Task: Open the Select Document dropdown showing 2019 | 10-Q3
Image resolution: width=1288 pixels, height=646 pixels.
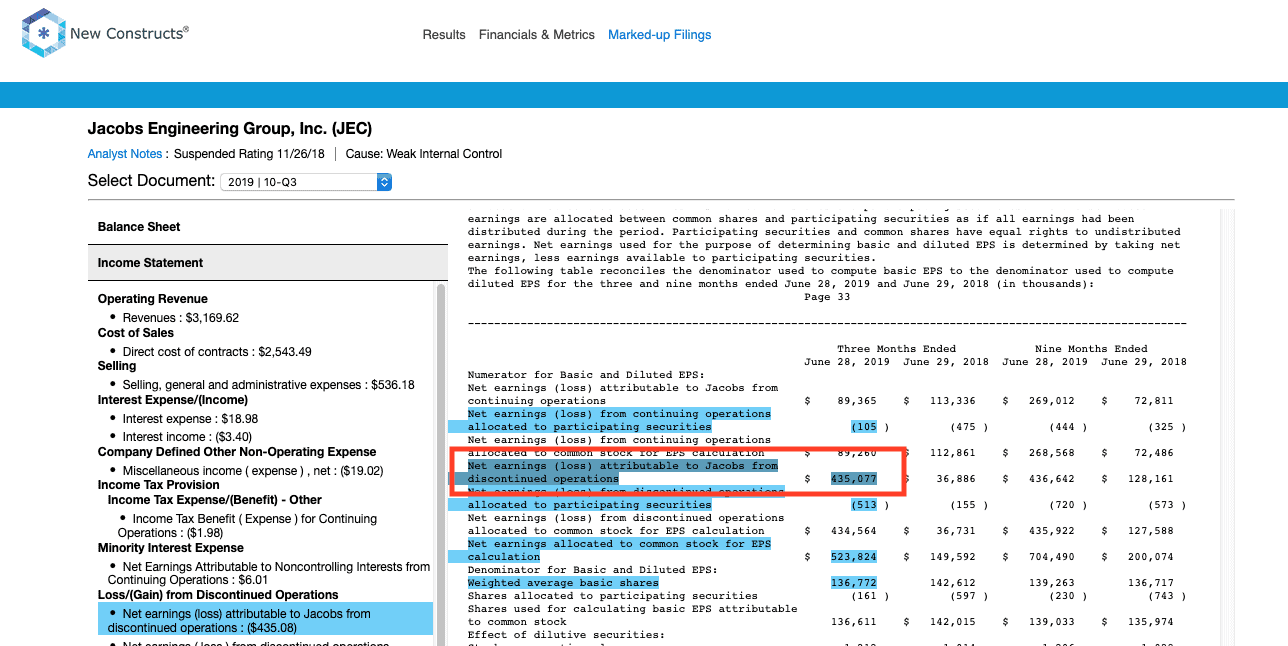Action: pos(306,182)
